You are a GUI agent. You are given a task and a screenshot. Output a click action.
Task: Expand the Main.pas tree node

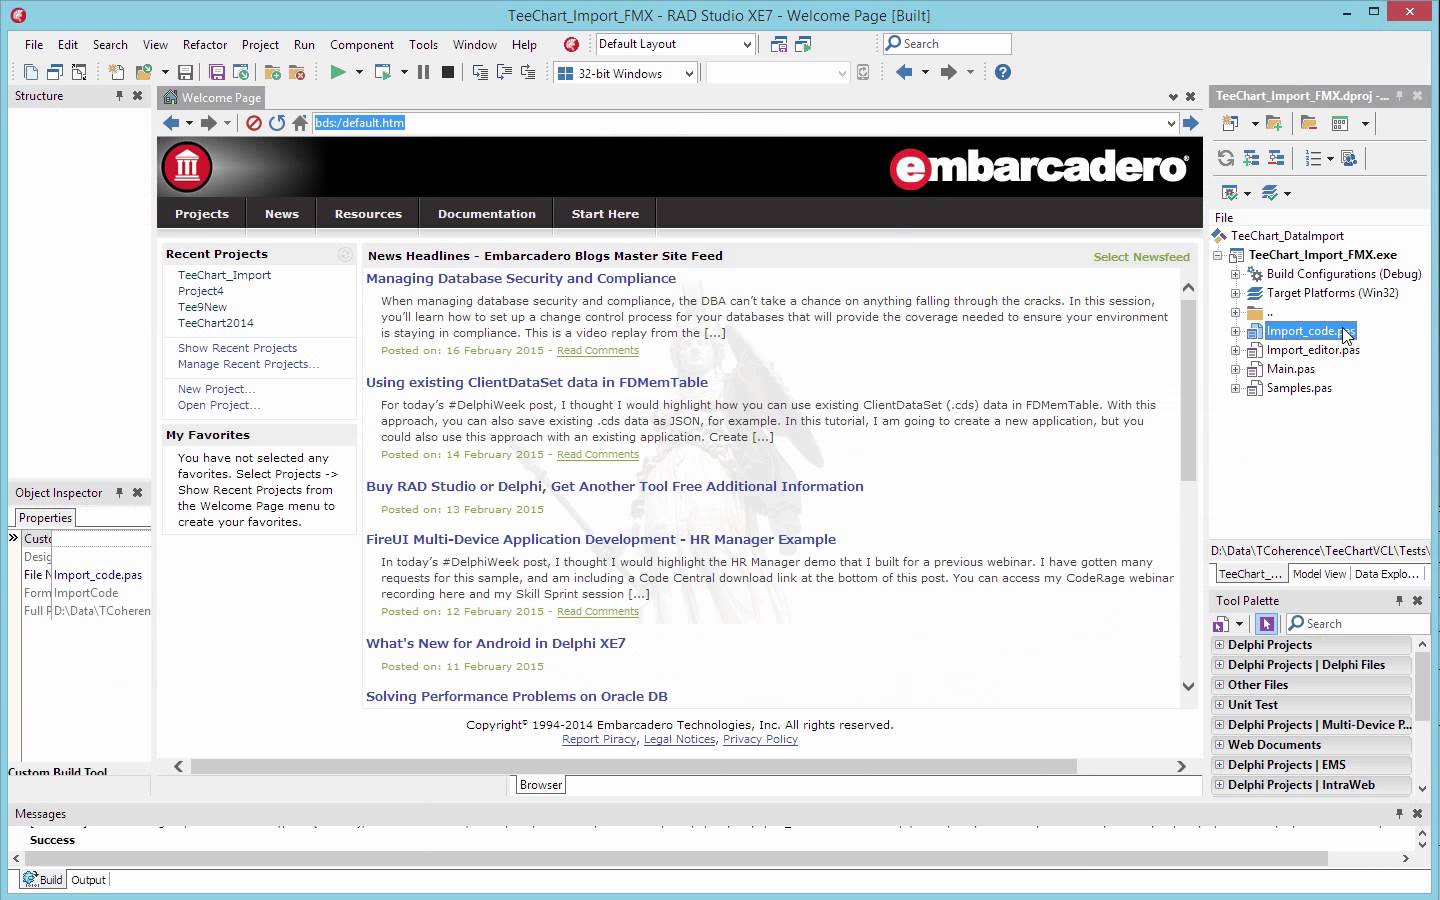1236,369
